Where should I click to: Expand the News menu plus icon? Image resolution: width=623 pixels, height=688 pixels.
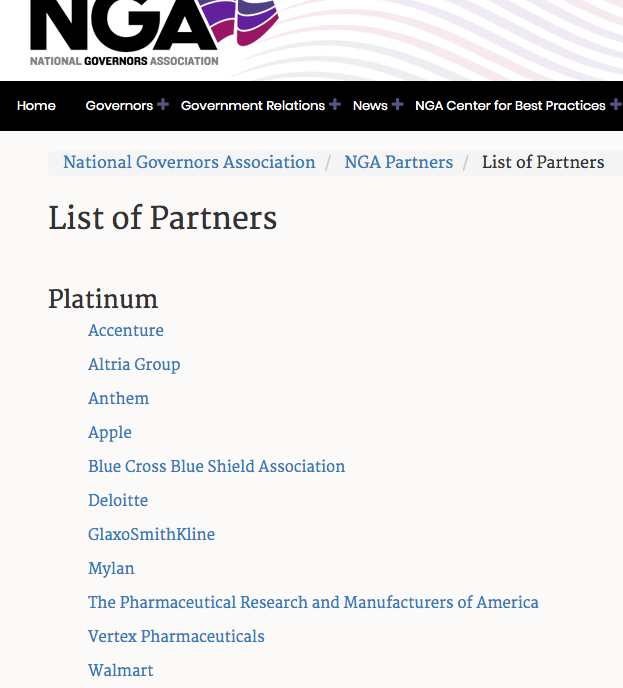point(397,105)
